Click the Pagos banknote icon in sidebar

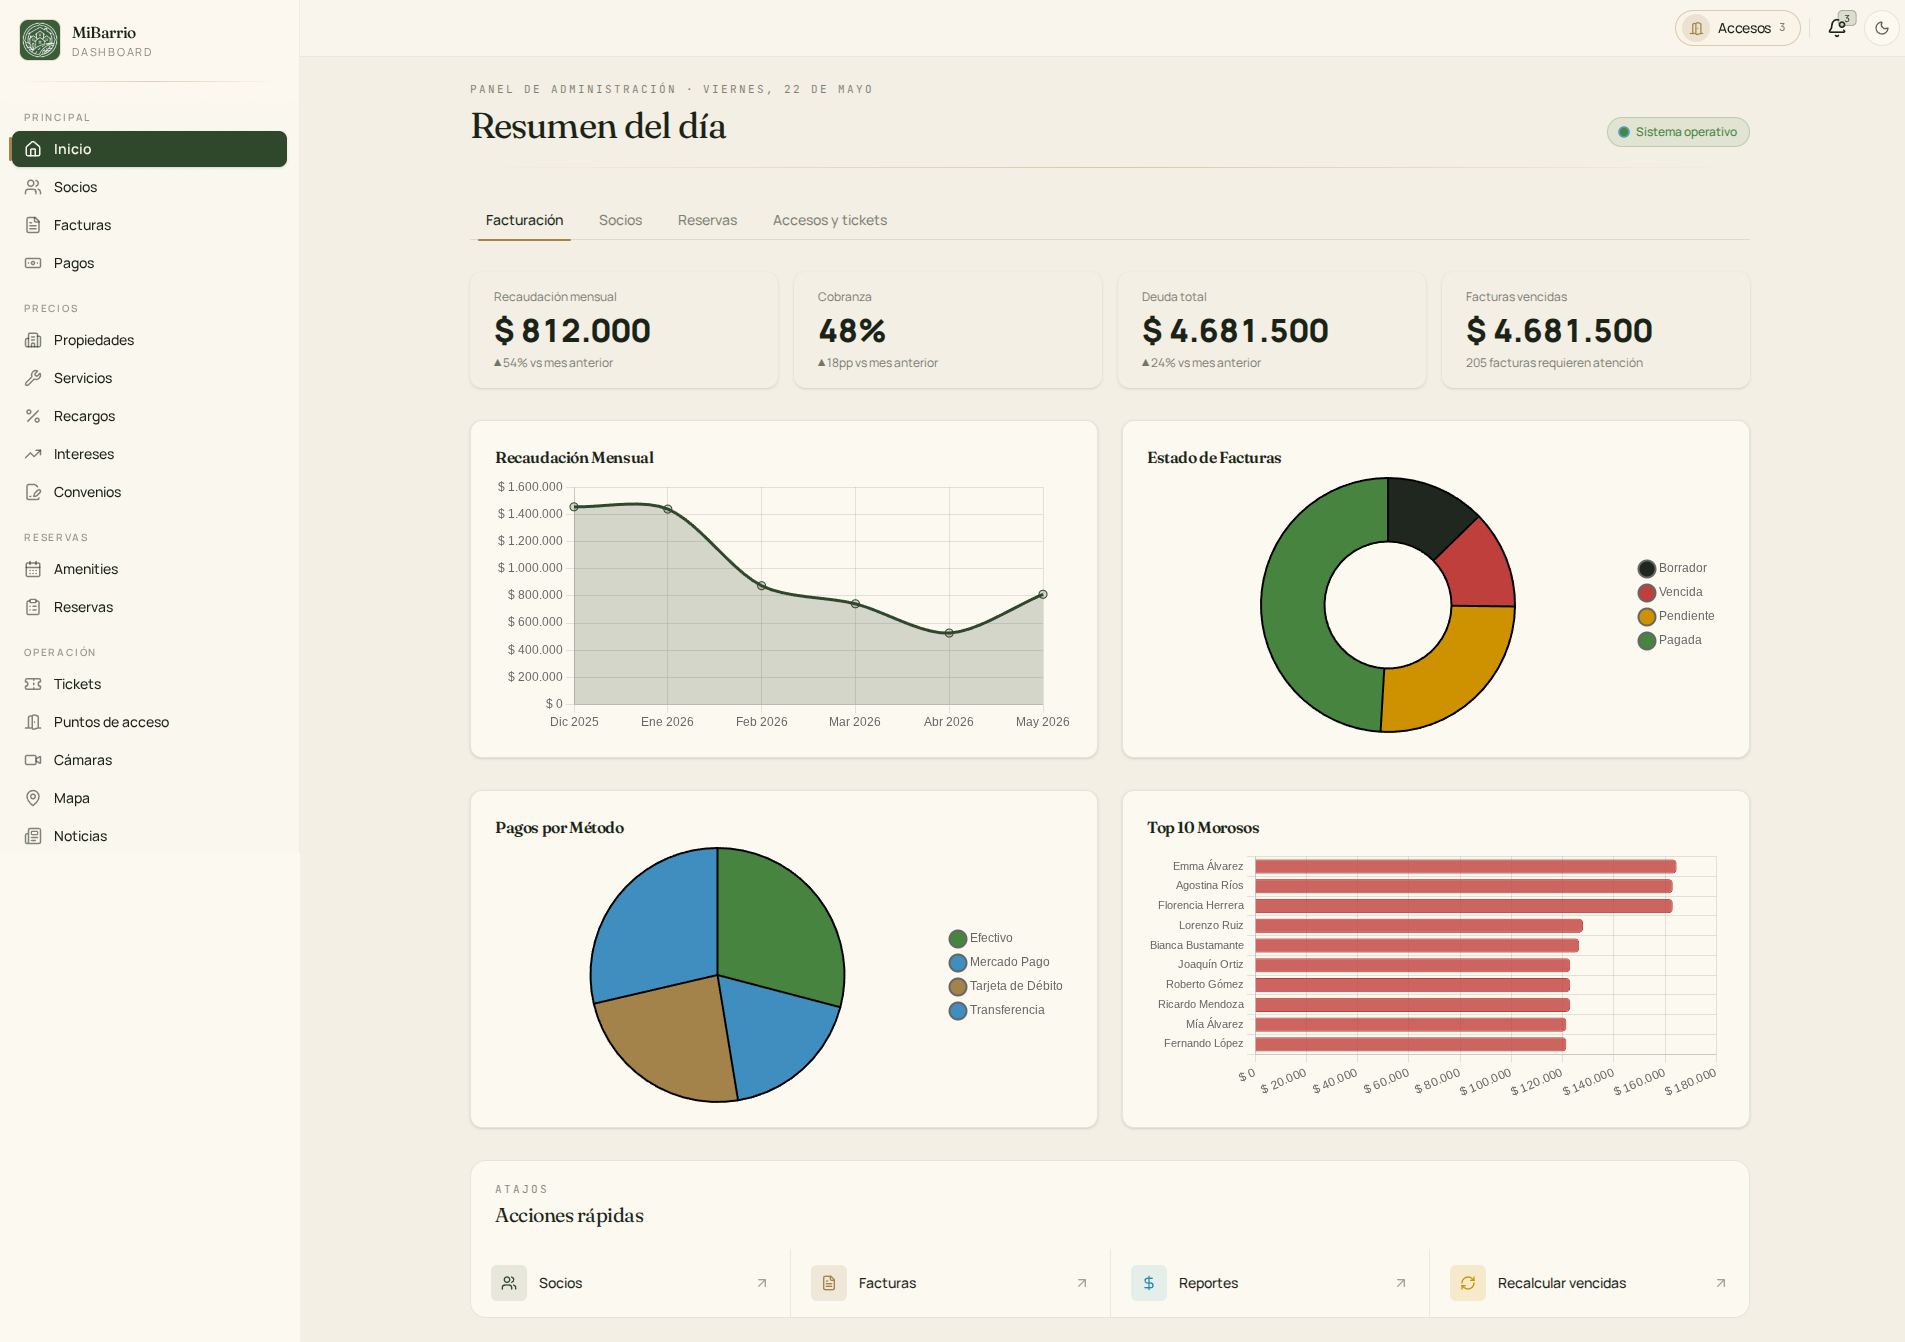click(x=33, y=263)
